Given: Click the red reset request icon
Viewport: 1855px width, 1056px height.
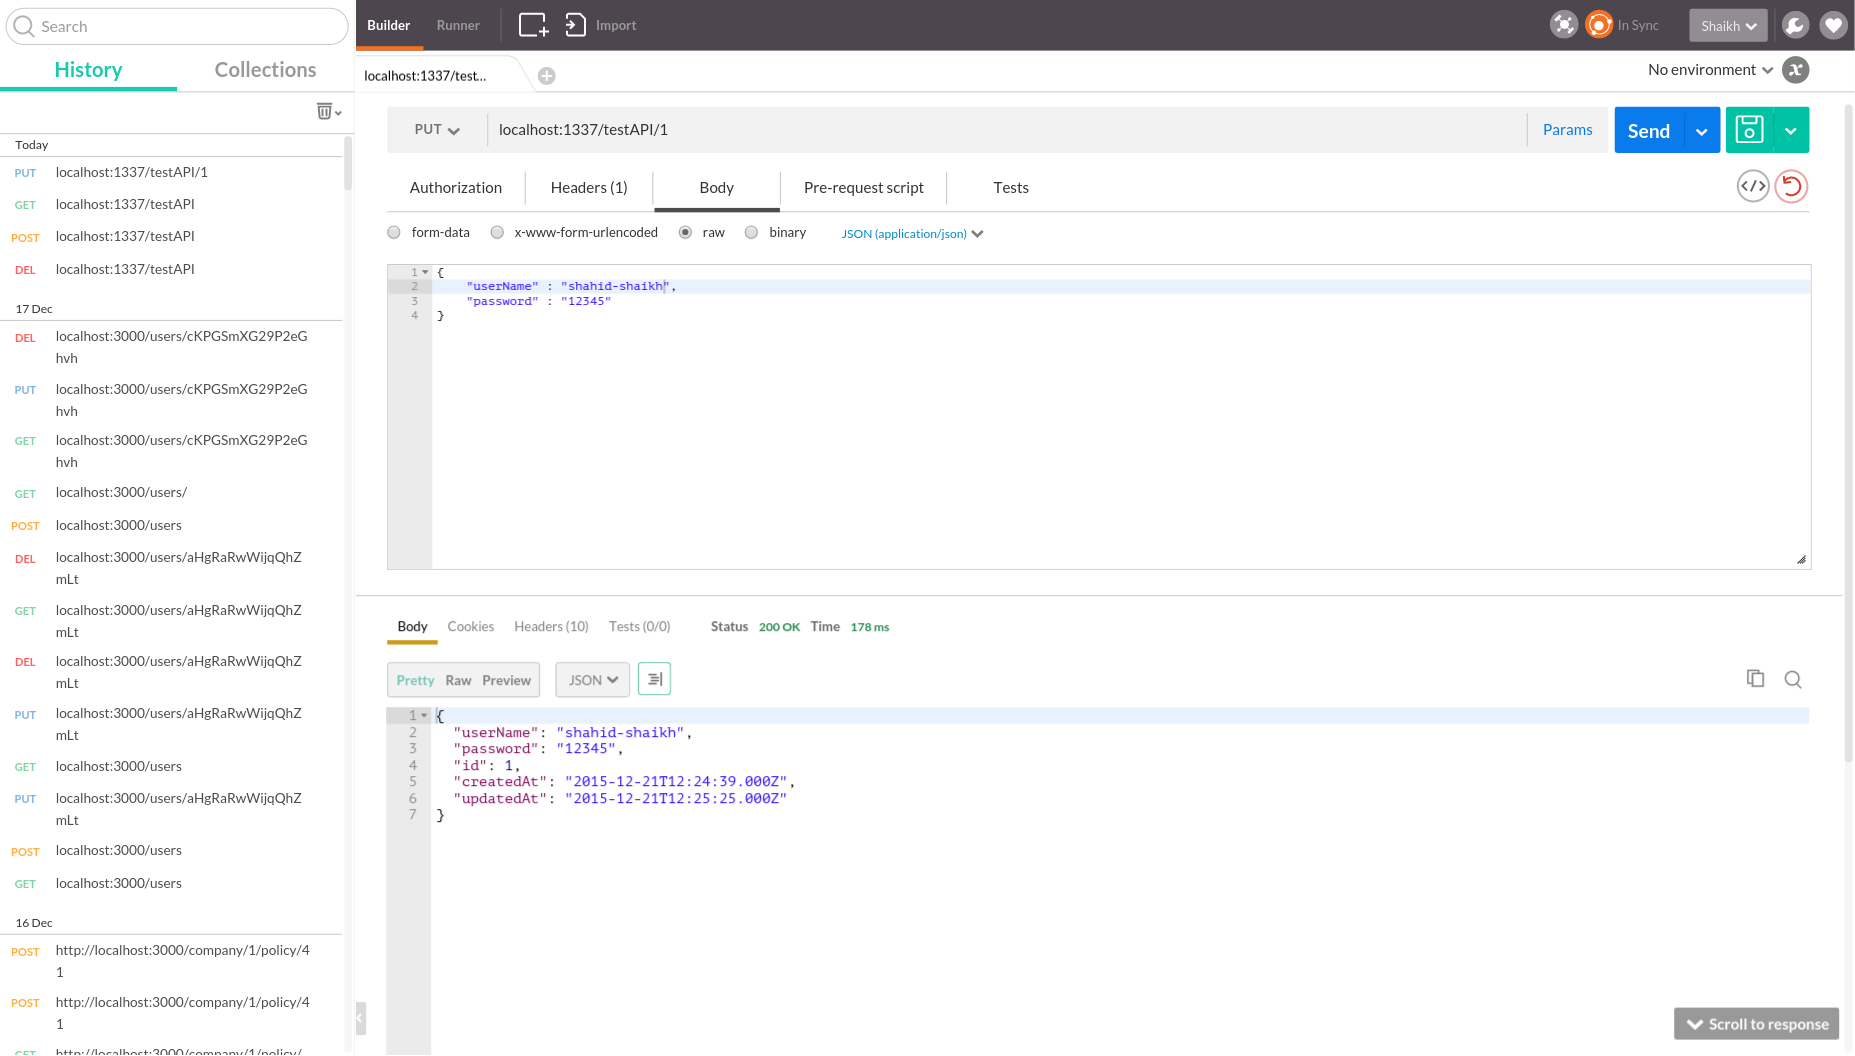Looking at the screenshot, I should tap(1791, 186).
